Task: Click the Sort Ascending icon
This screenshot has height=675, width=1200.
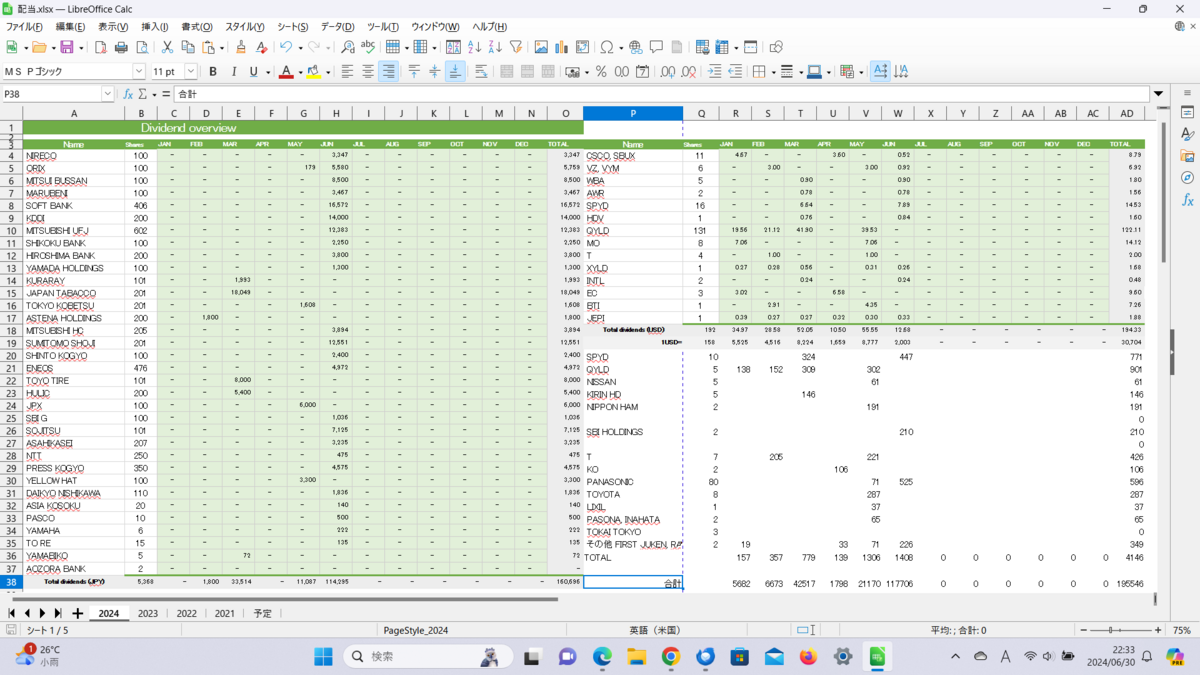Action: 474,47
